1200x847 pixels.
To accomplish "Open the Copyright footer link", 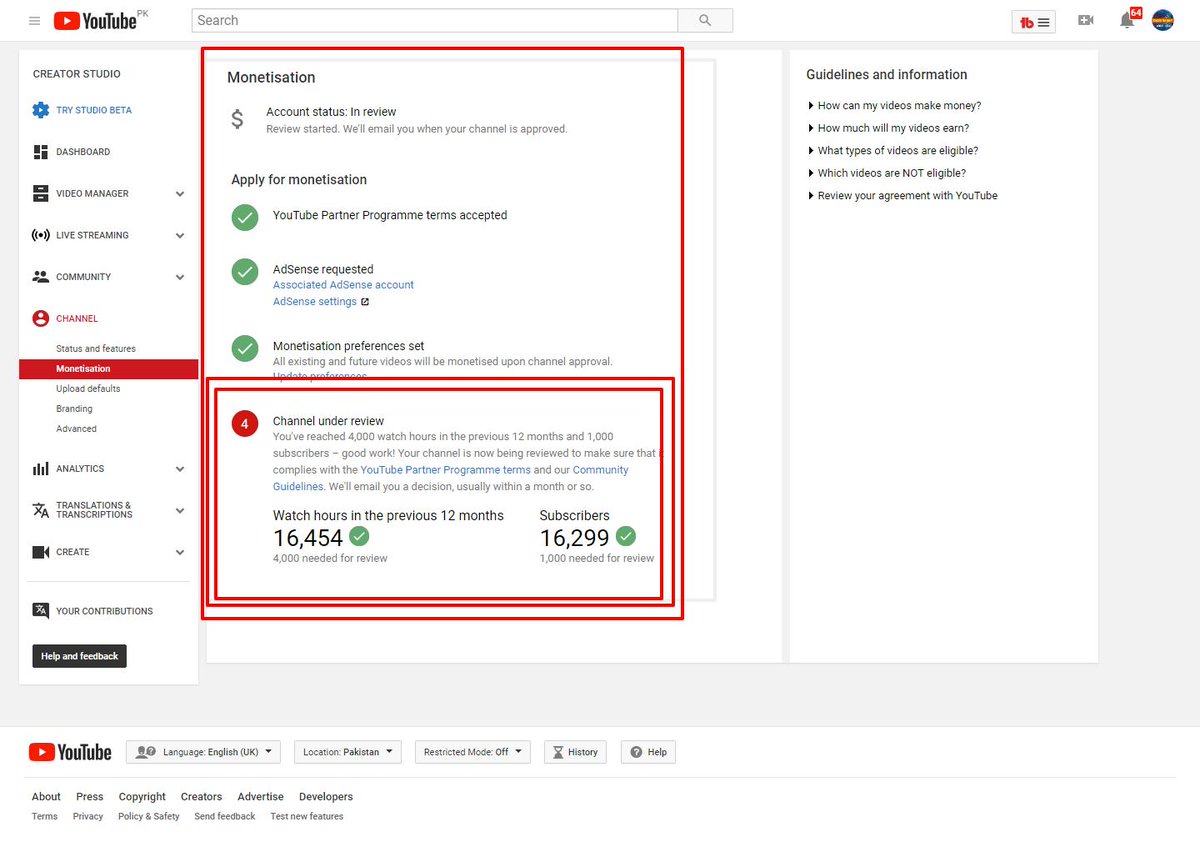I will point(142,797).
